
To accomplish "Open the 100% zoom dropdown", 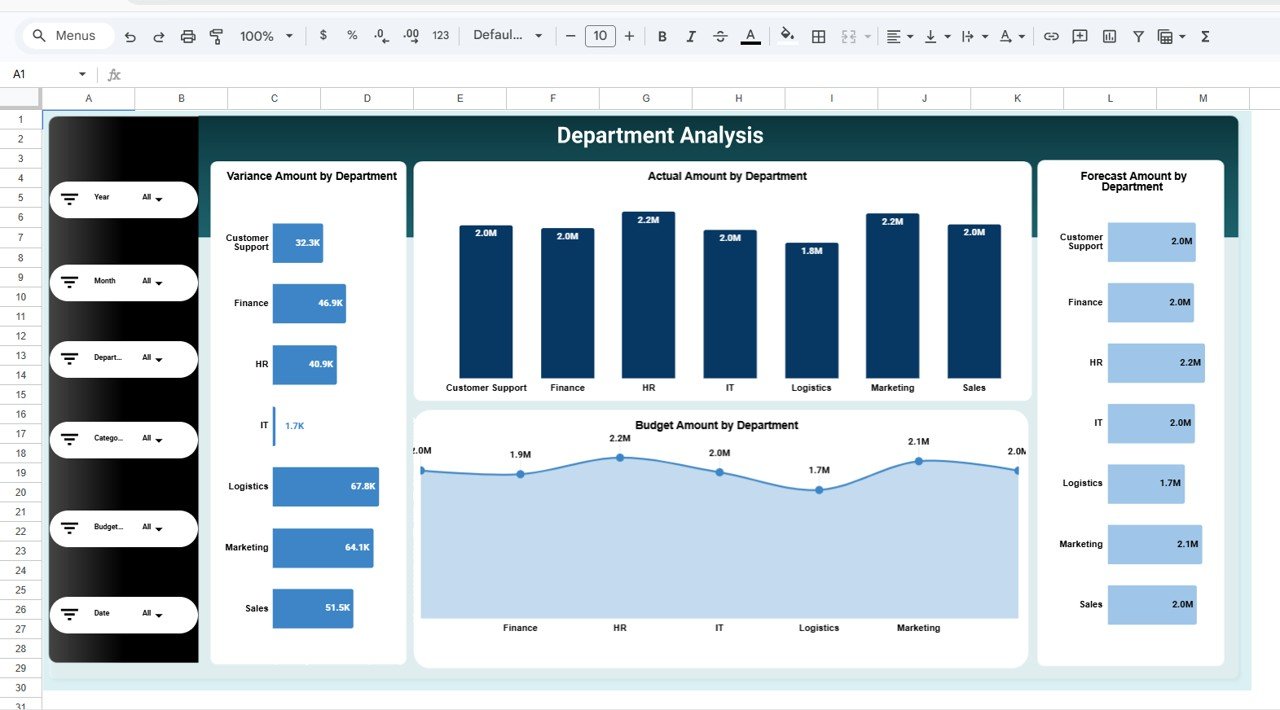I will 265,35.
